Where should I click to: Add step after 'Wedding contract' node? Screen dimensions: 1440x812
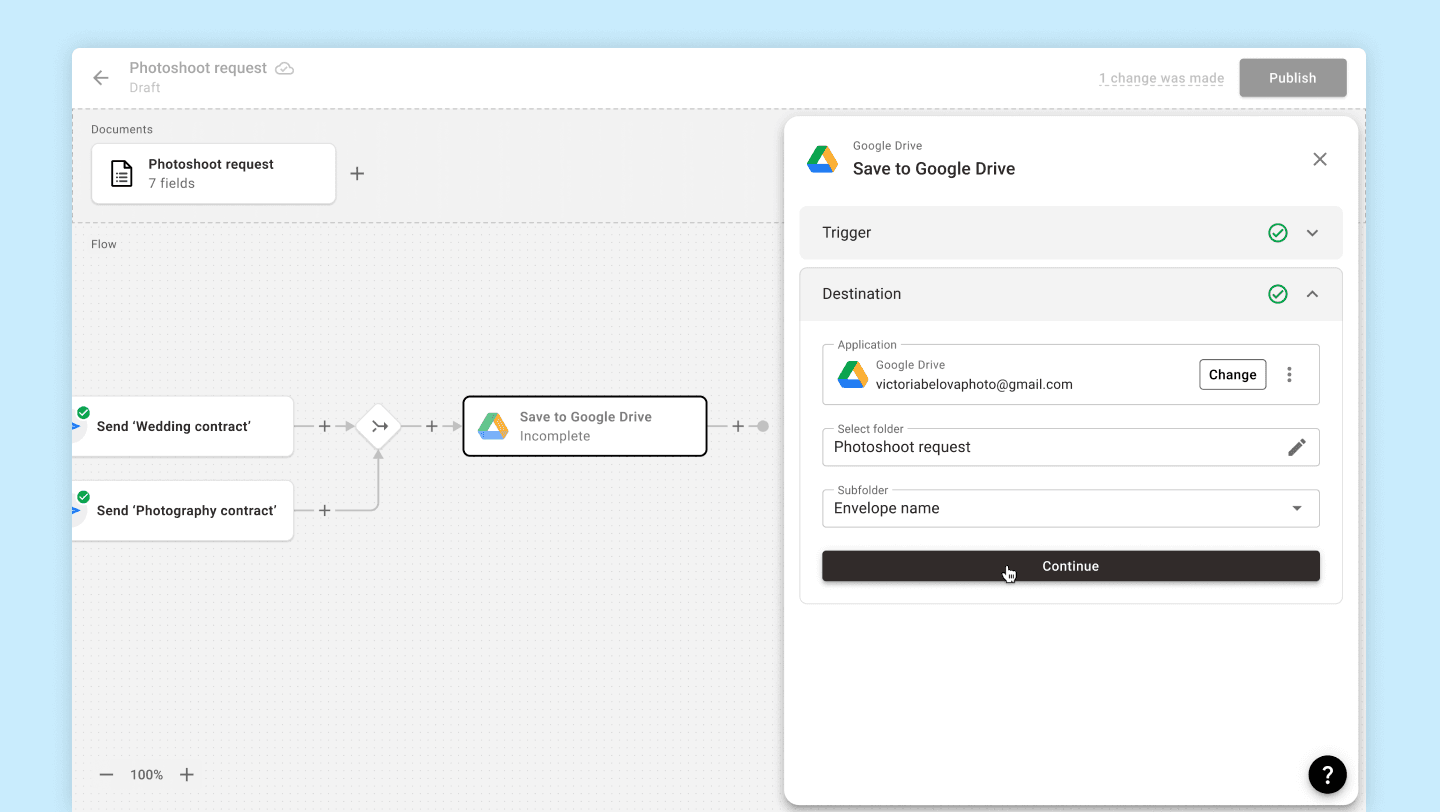click(x=324, y=426)
